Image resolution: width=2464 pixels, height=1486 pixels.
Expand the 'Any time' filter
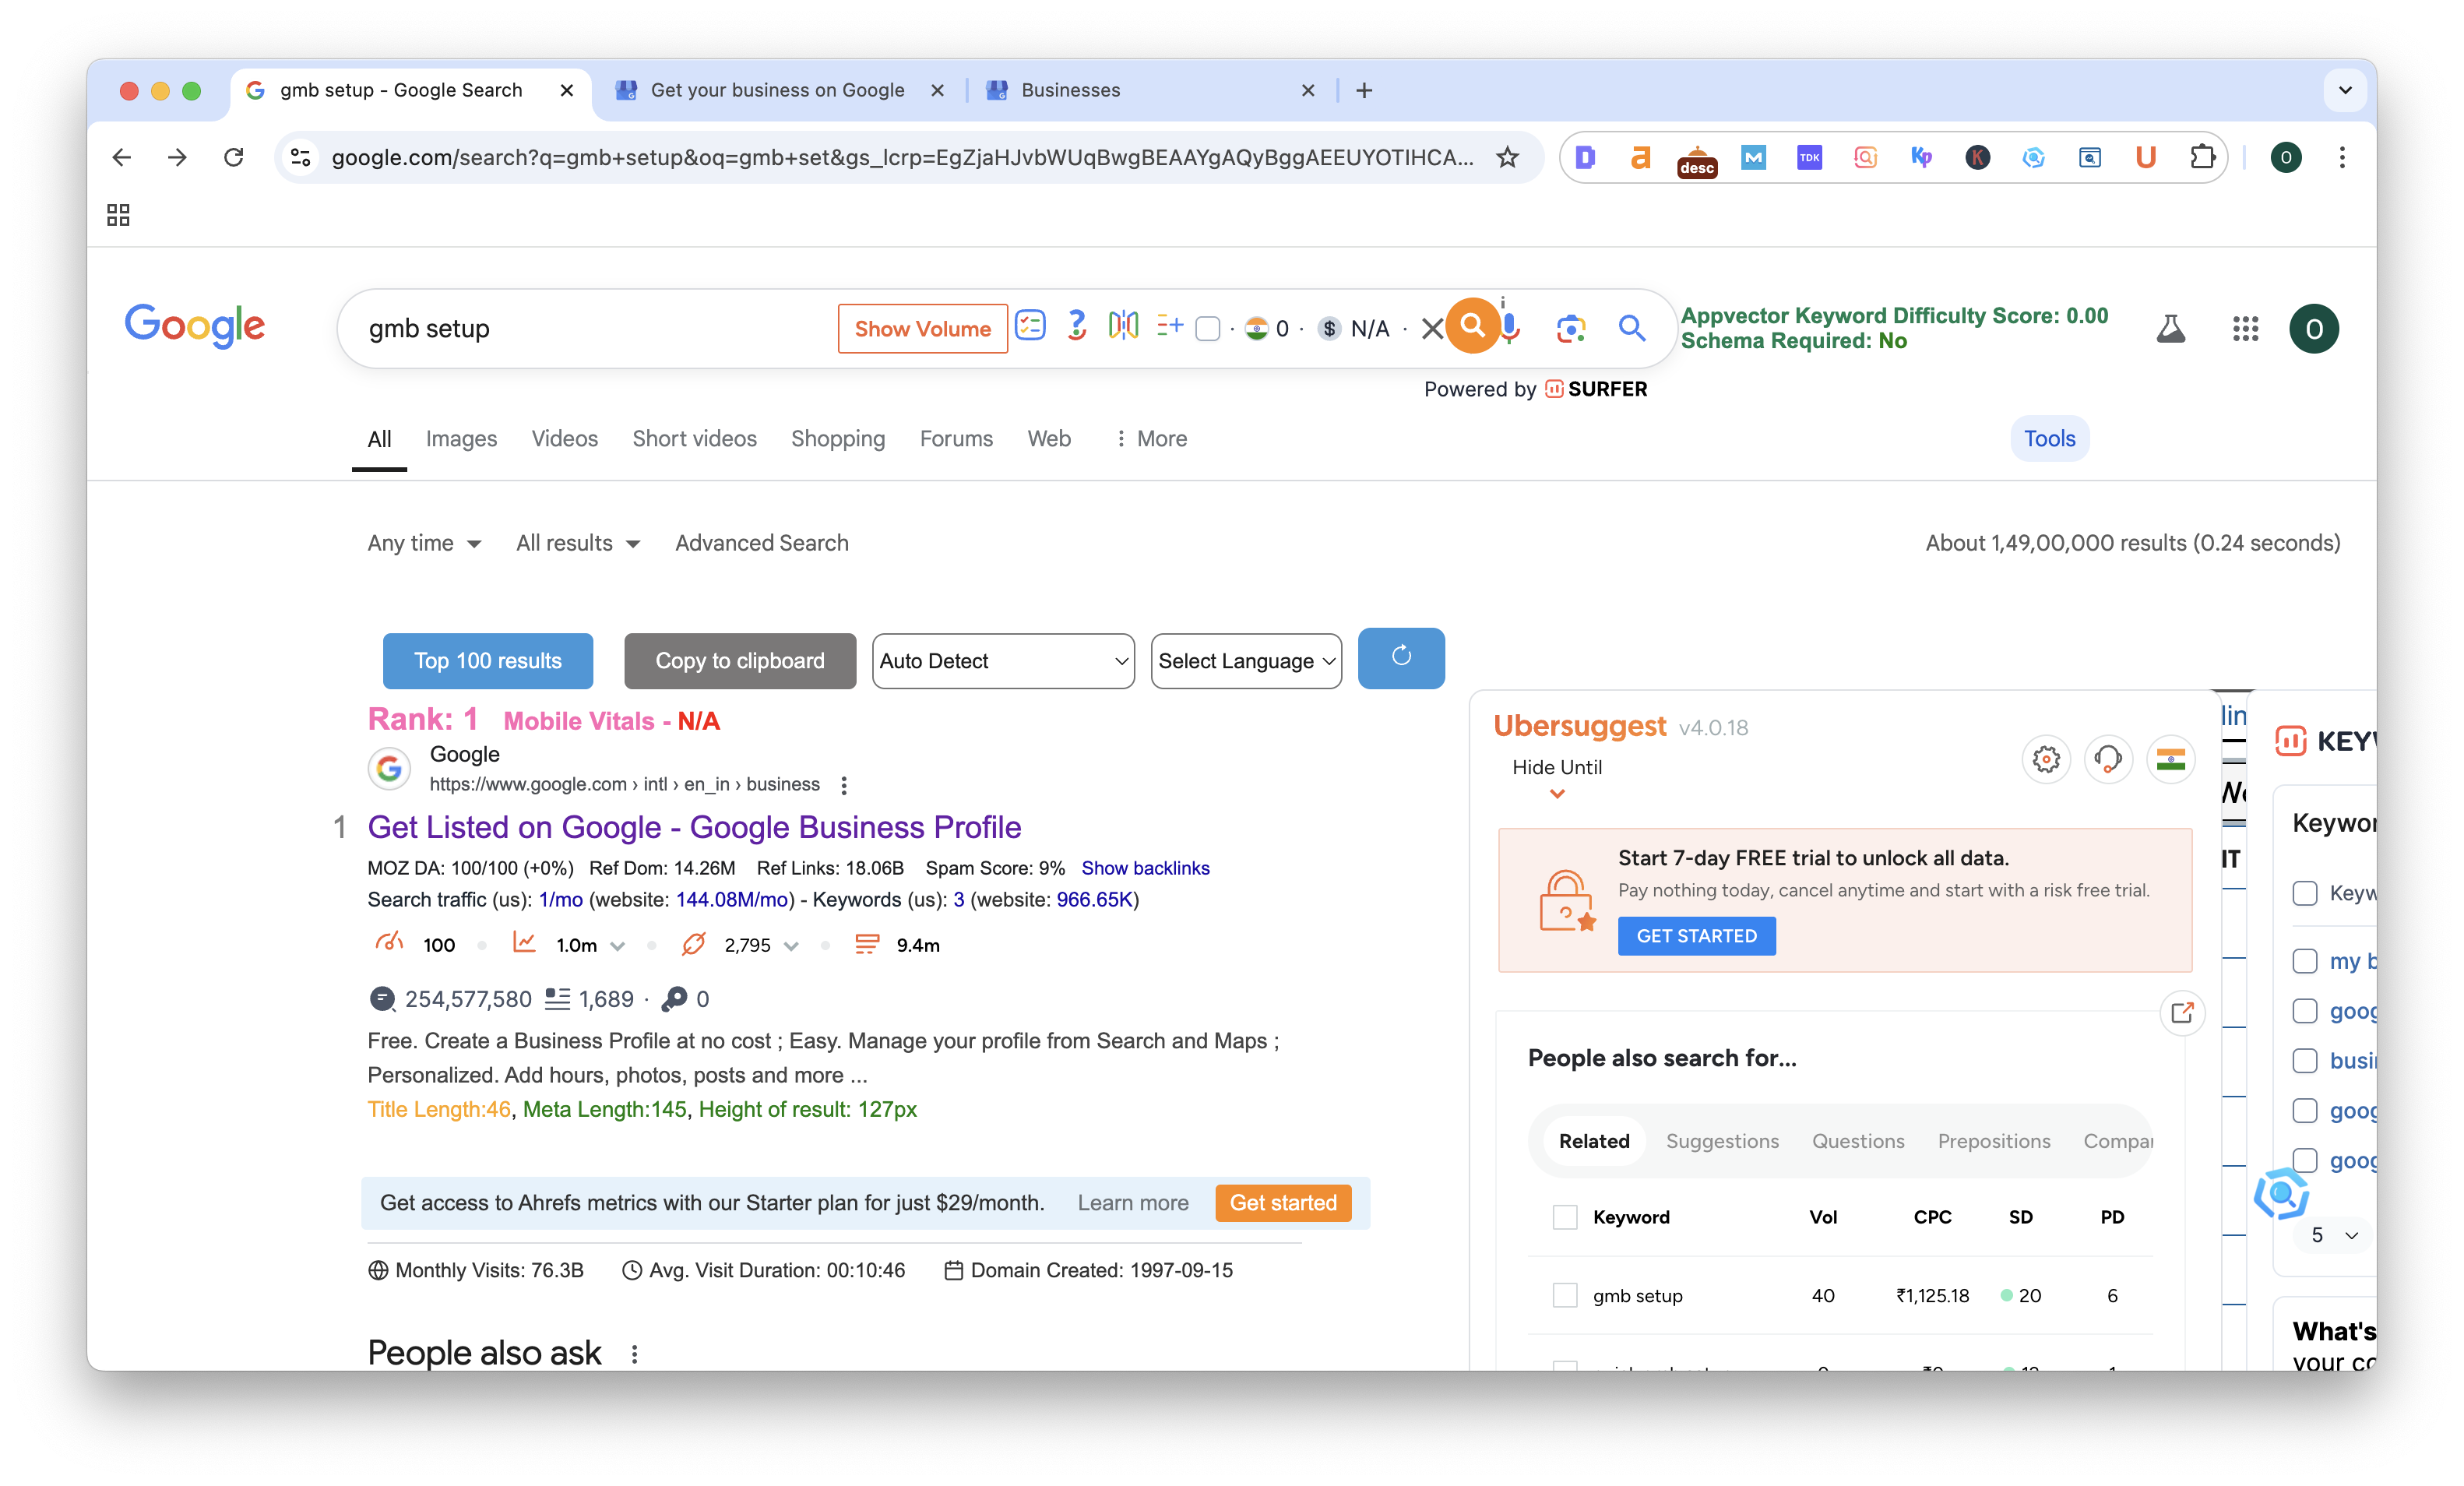tap(424, 543)
